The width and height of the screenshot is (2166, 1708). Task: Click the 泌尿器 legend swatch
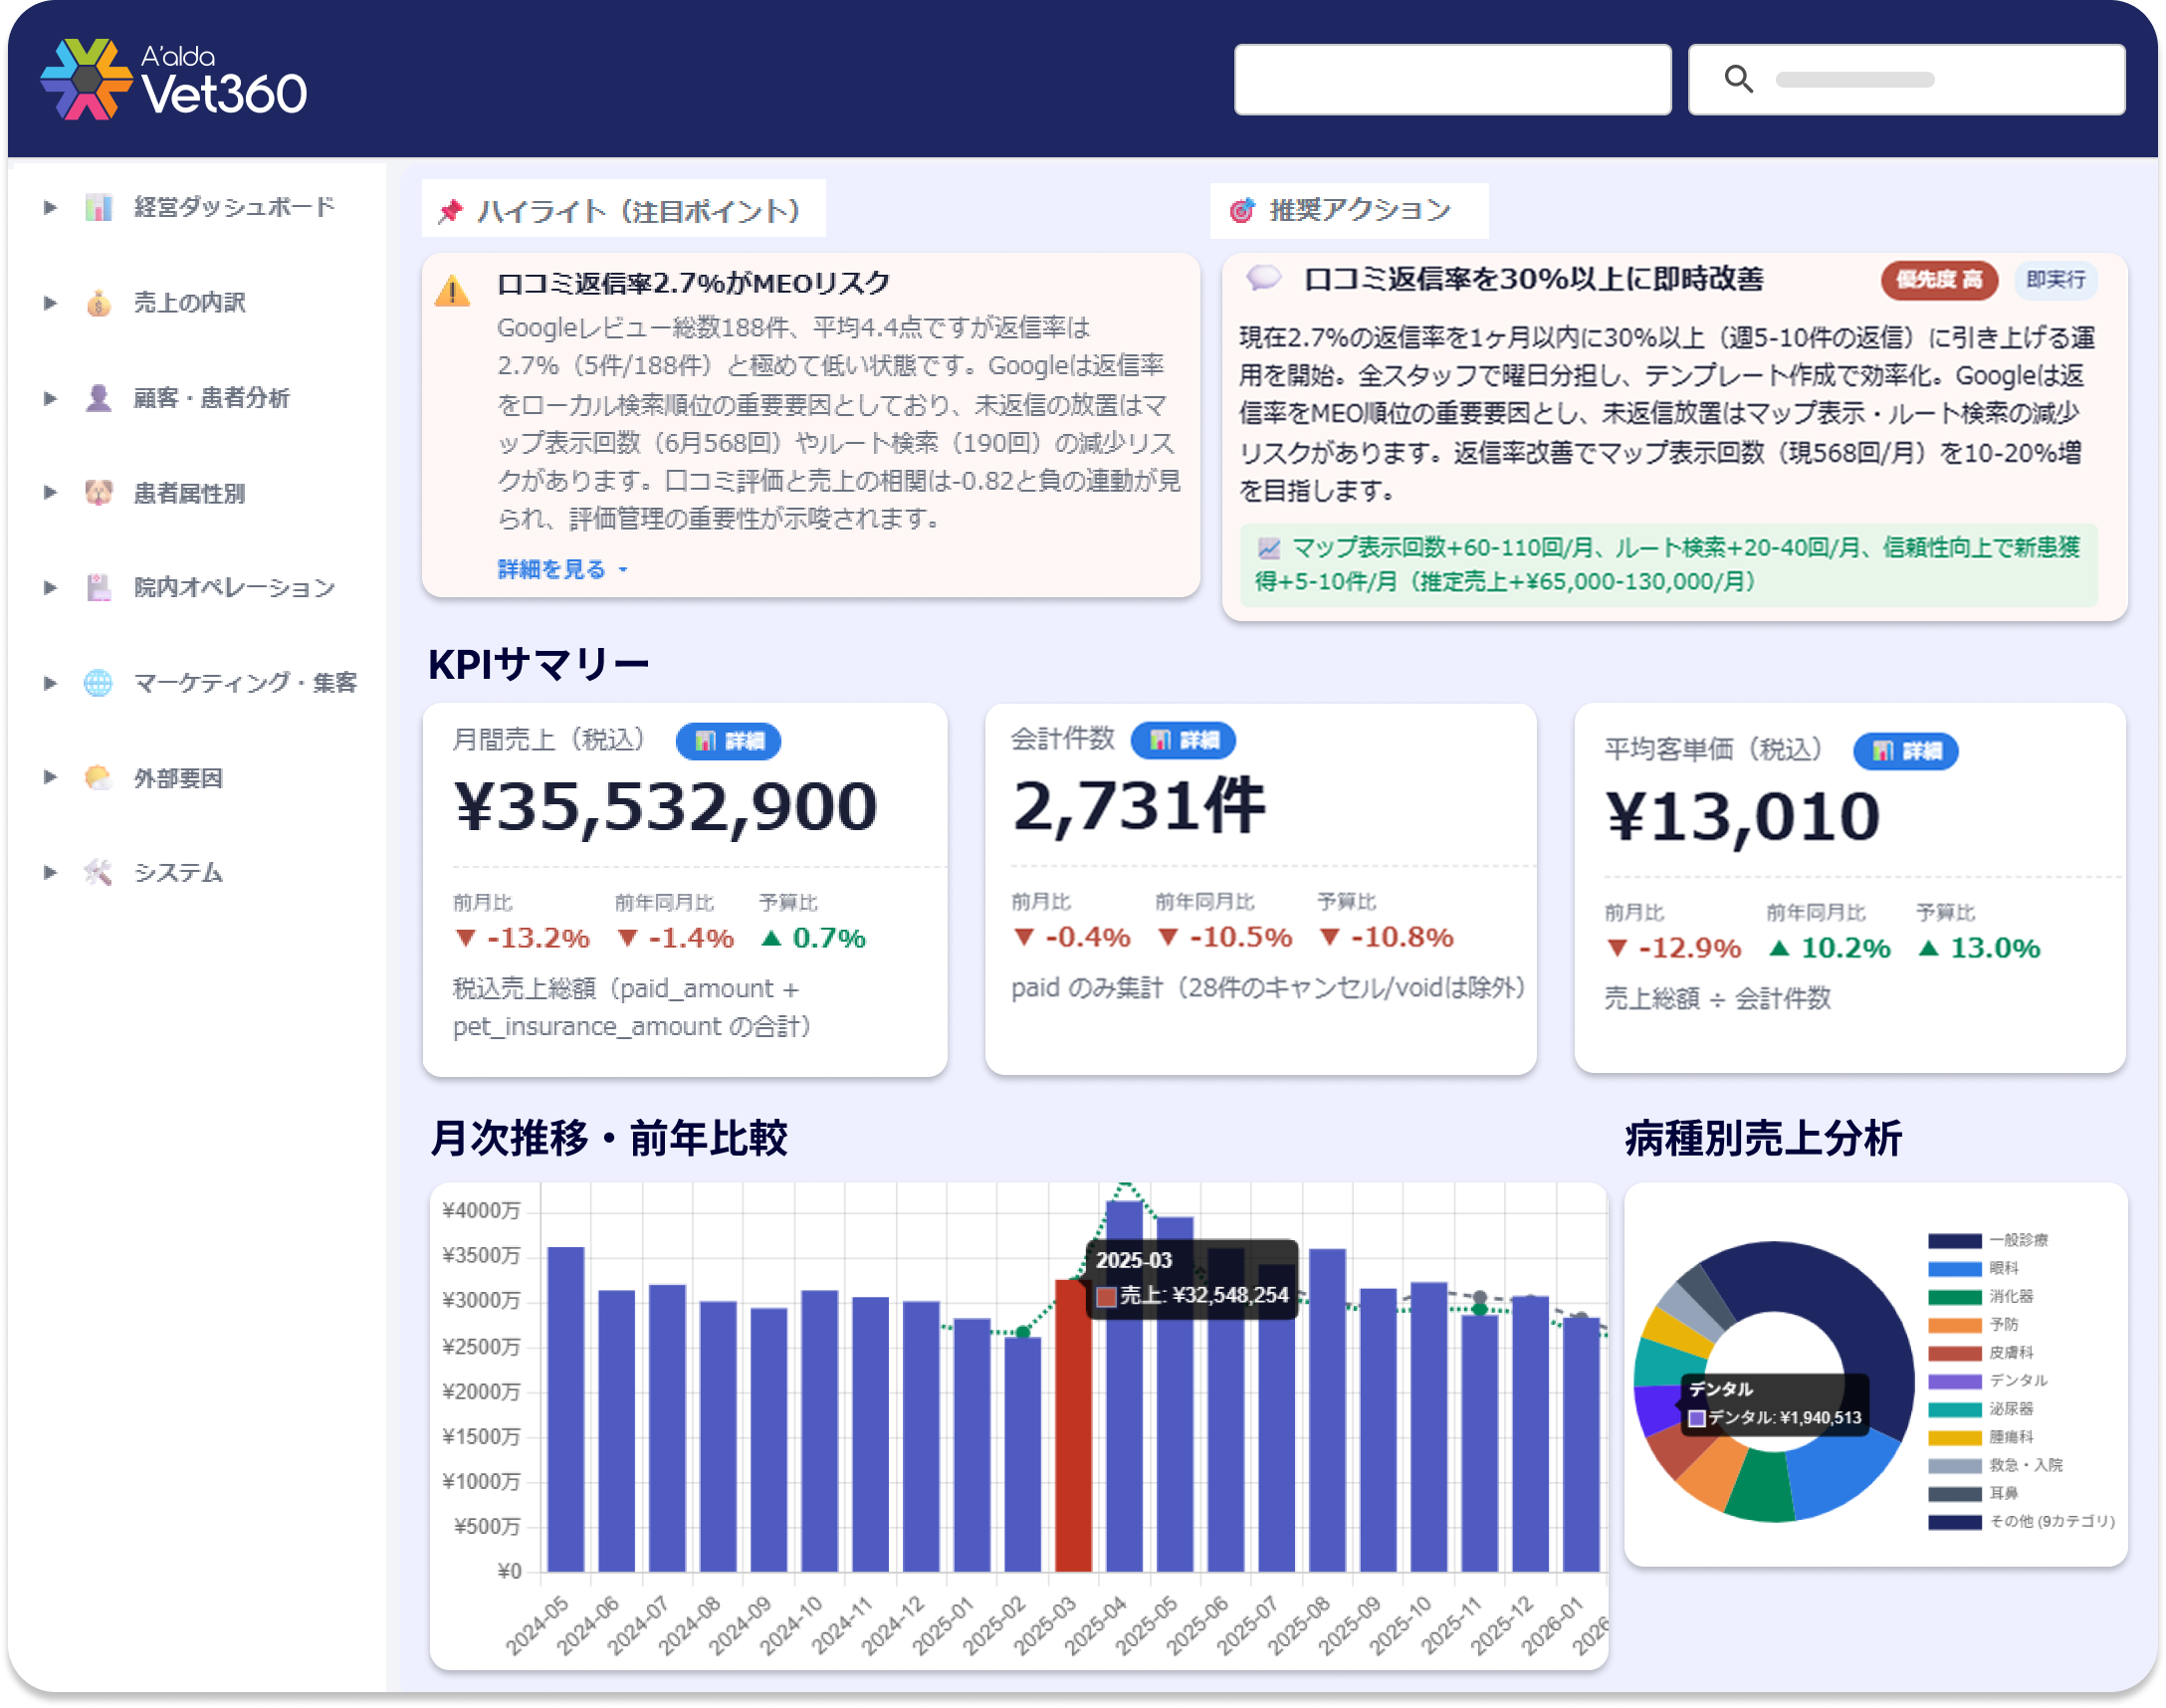point(1954,1409)
